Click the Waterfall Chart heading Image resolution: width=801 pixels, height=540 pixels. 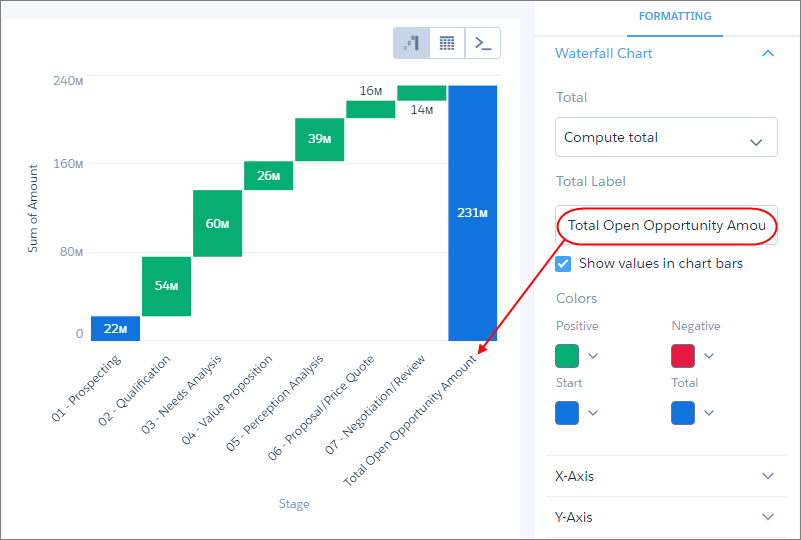(x=603, y=54)
